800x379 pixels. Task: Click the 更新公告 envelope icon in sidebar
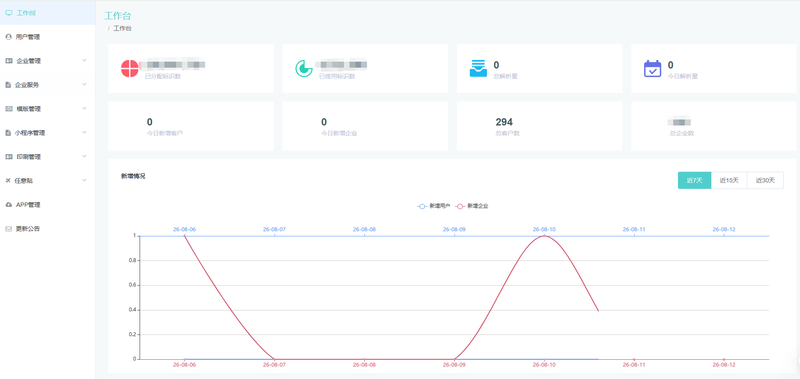click(x=8, y=229)
